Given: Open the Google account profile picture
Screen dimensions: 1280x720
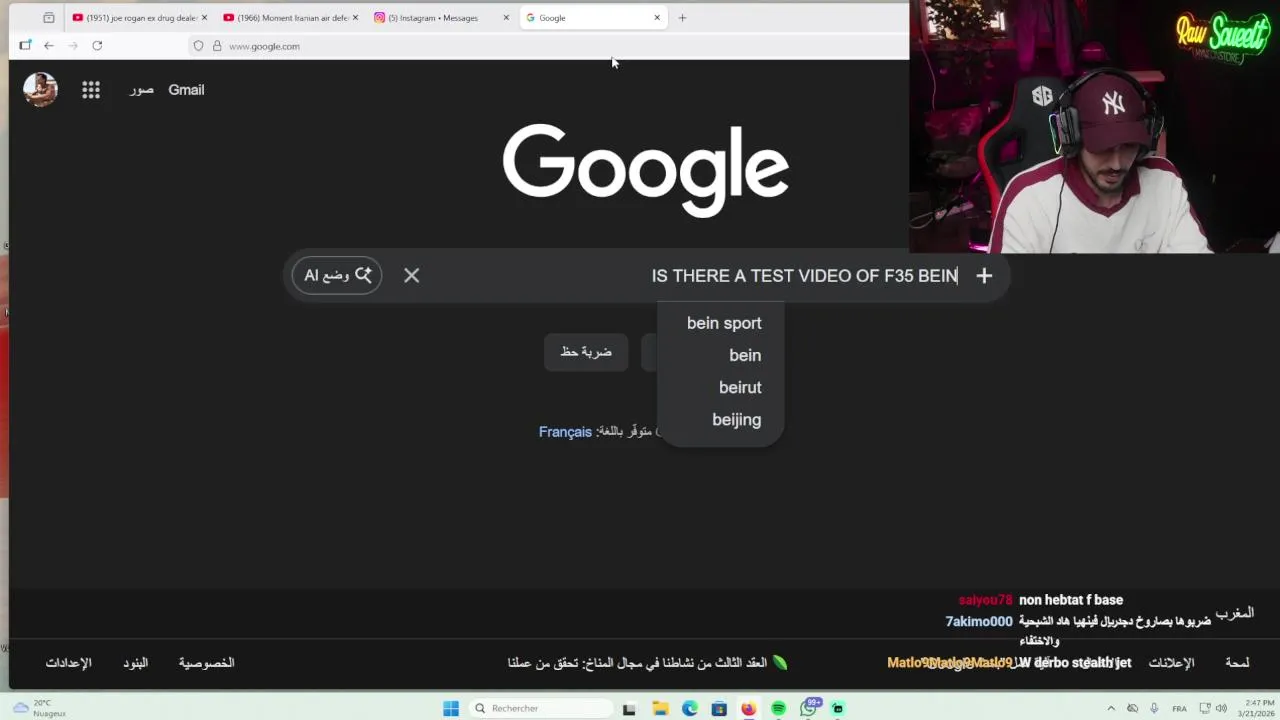Looking at the screenshot, I should click(40, 89).
